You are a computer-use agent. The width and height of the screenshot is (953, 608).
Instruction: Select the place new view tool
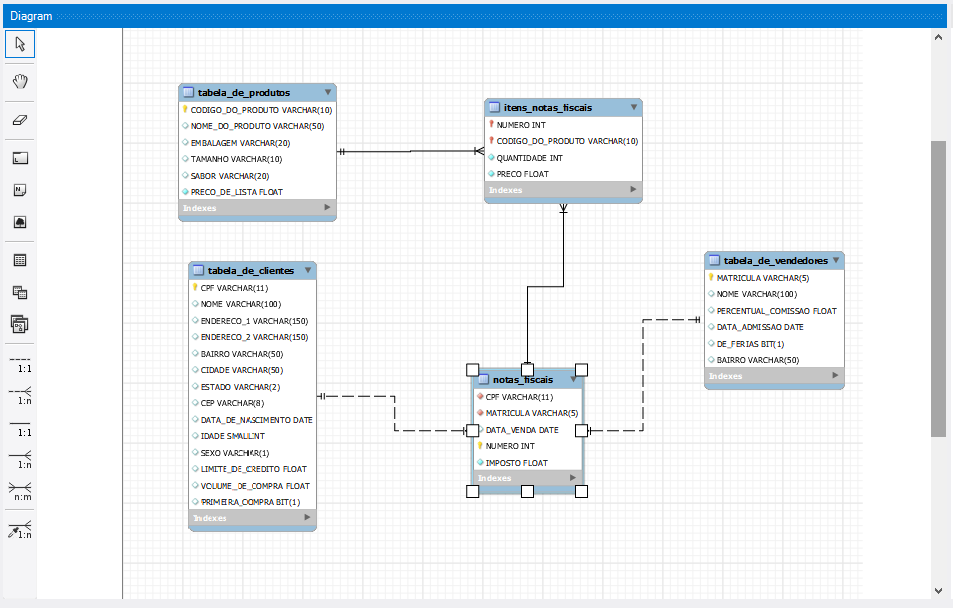20,291
